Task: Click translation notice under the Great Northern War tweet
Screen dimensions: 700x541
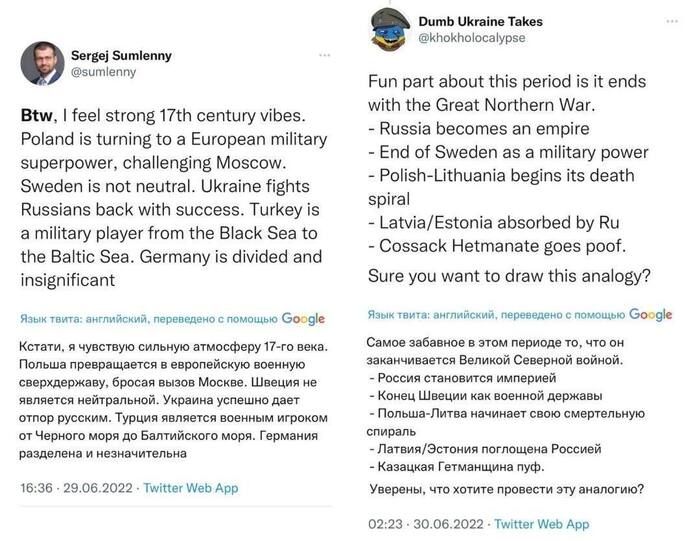Action: (495, 314)
